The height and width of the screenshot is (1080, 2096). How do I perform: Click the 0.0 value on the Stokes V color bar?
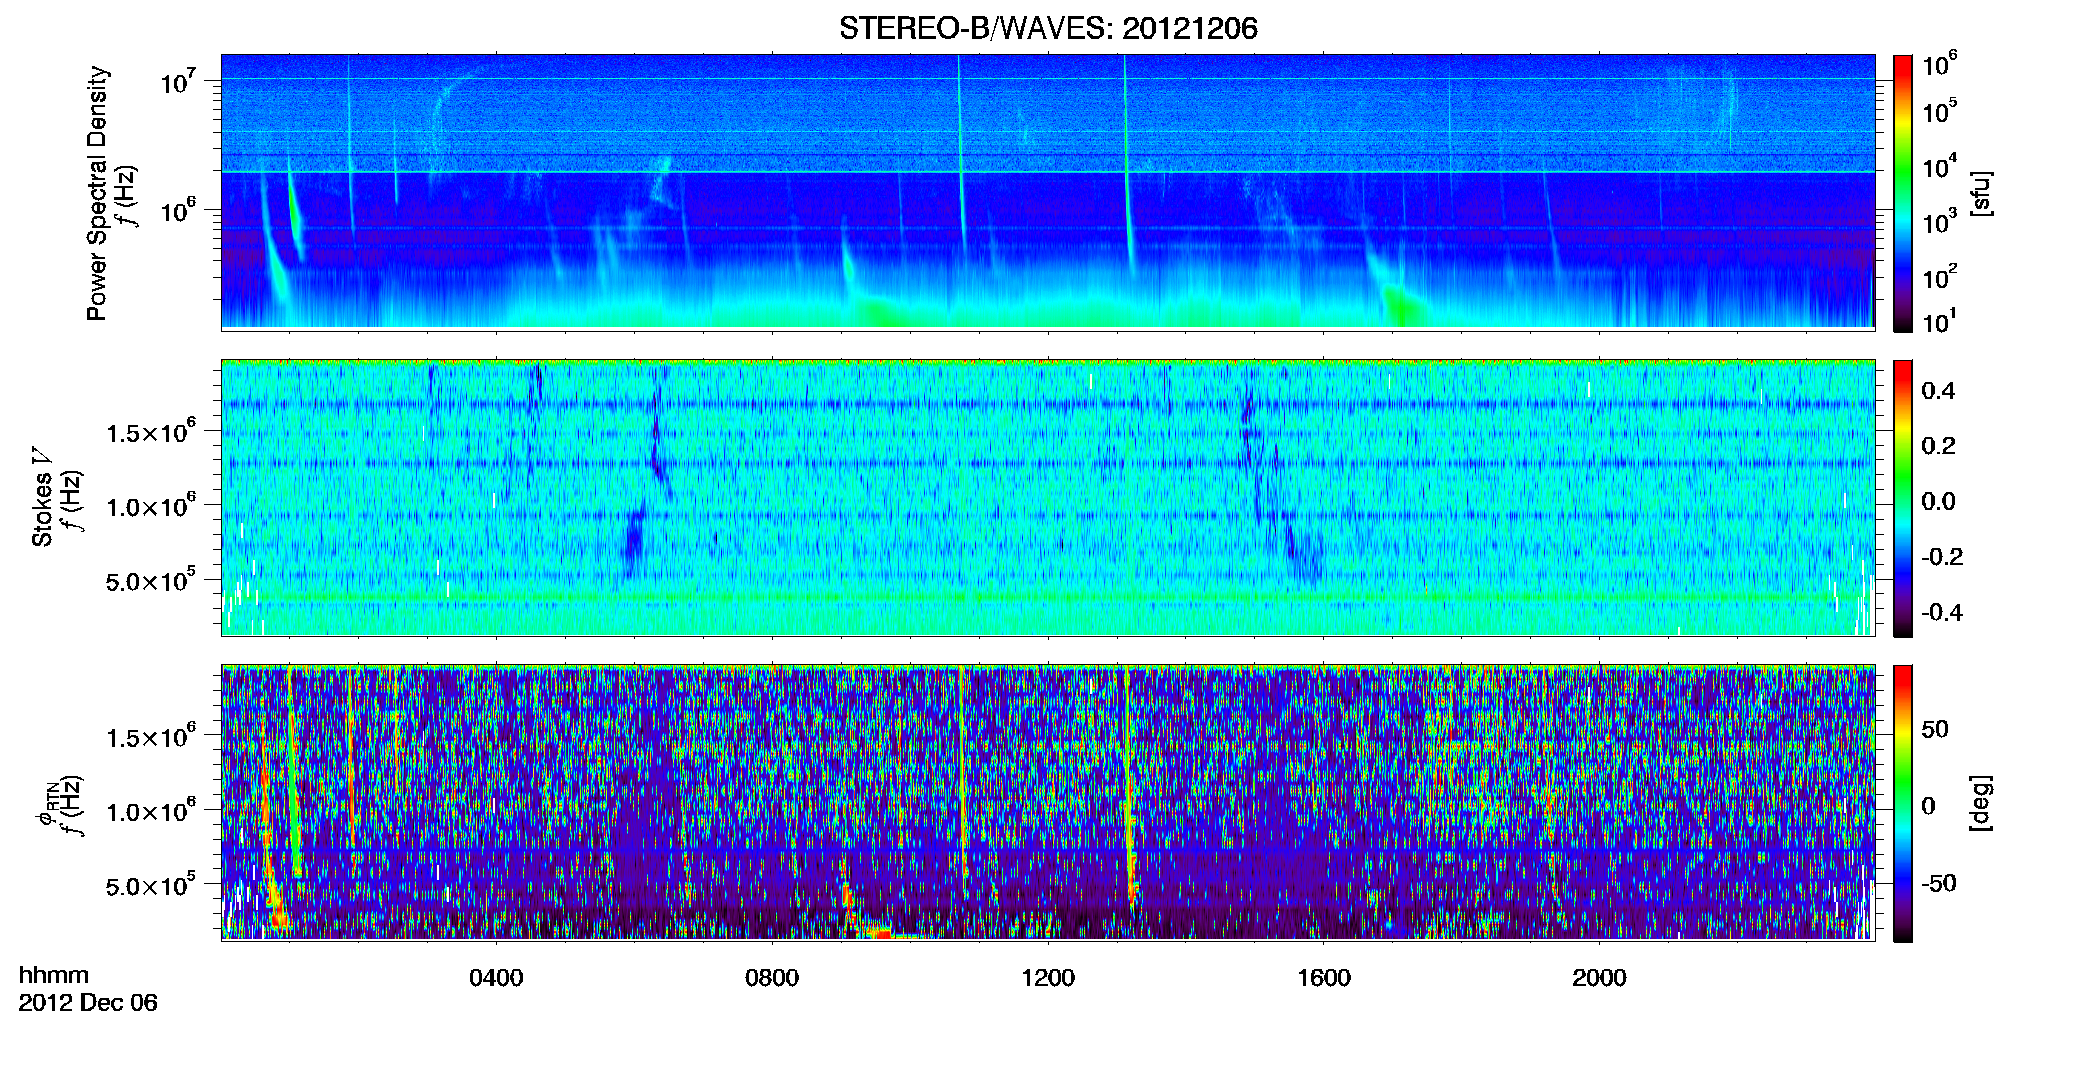tap(1938, 502)
